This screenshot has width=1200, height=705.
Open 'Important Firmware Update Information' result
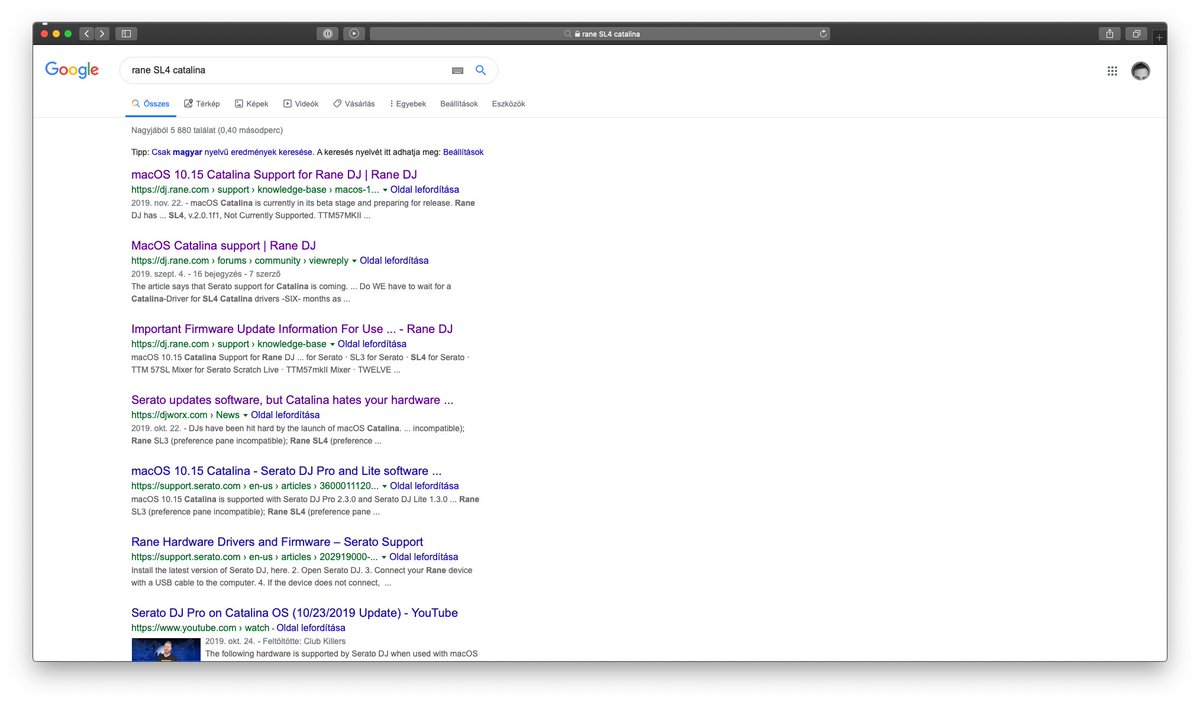pyautogui.click(x=292, y=329)
